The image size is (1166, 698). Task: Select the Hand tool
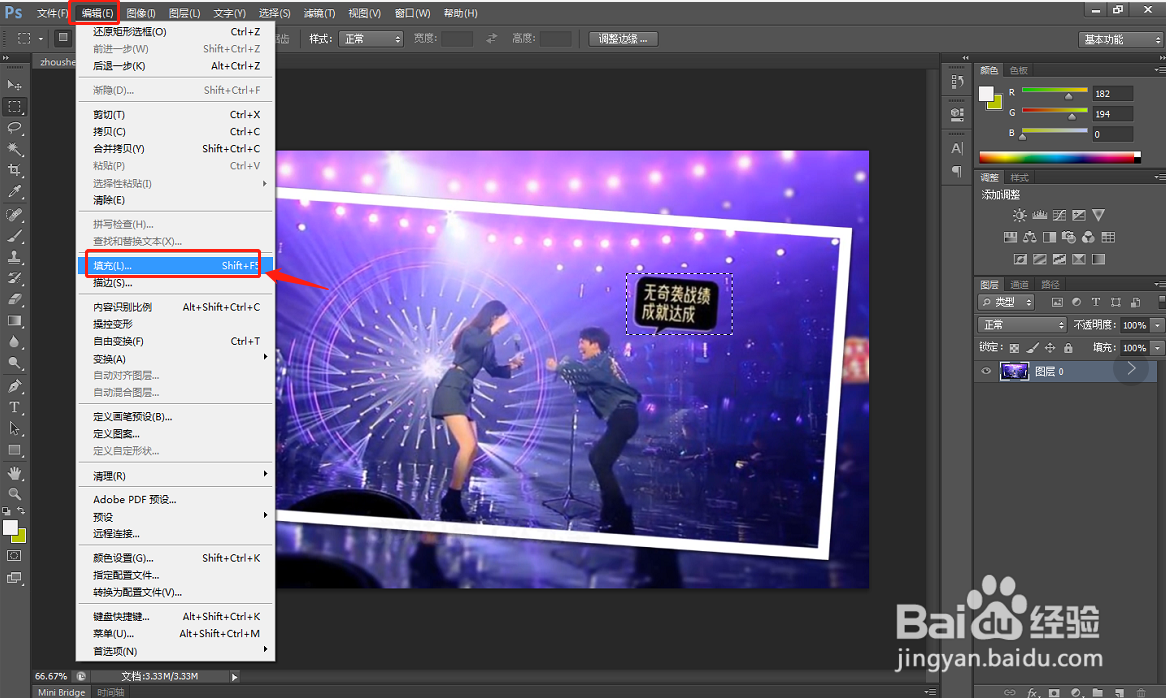point(14,474)
